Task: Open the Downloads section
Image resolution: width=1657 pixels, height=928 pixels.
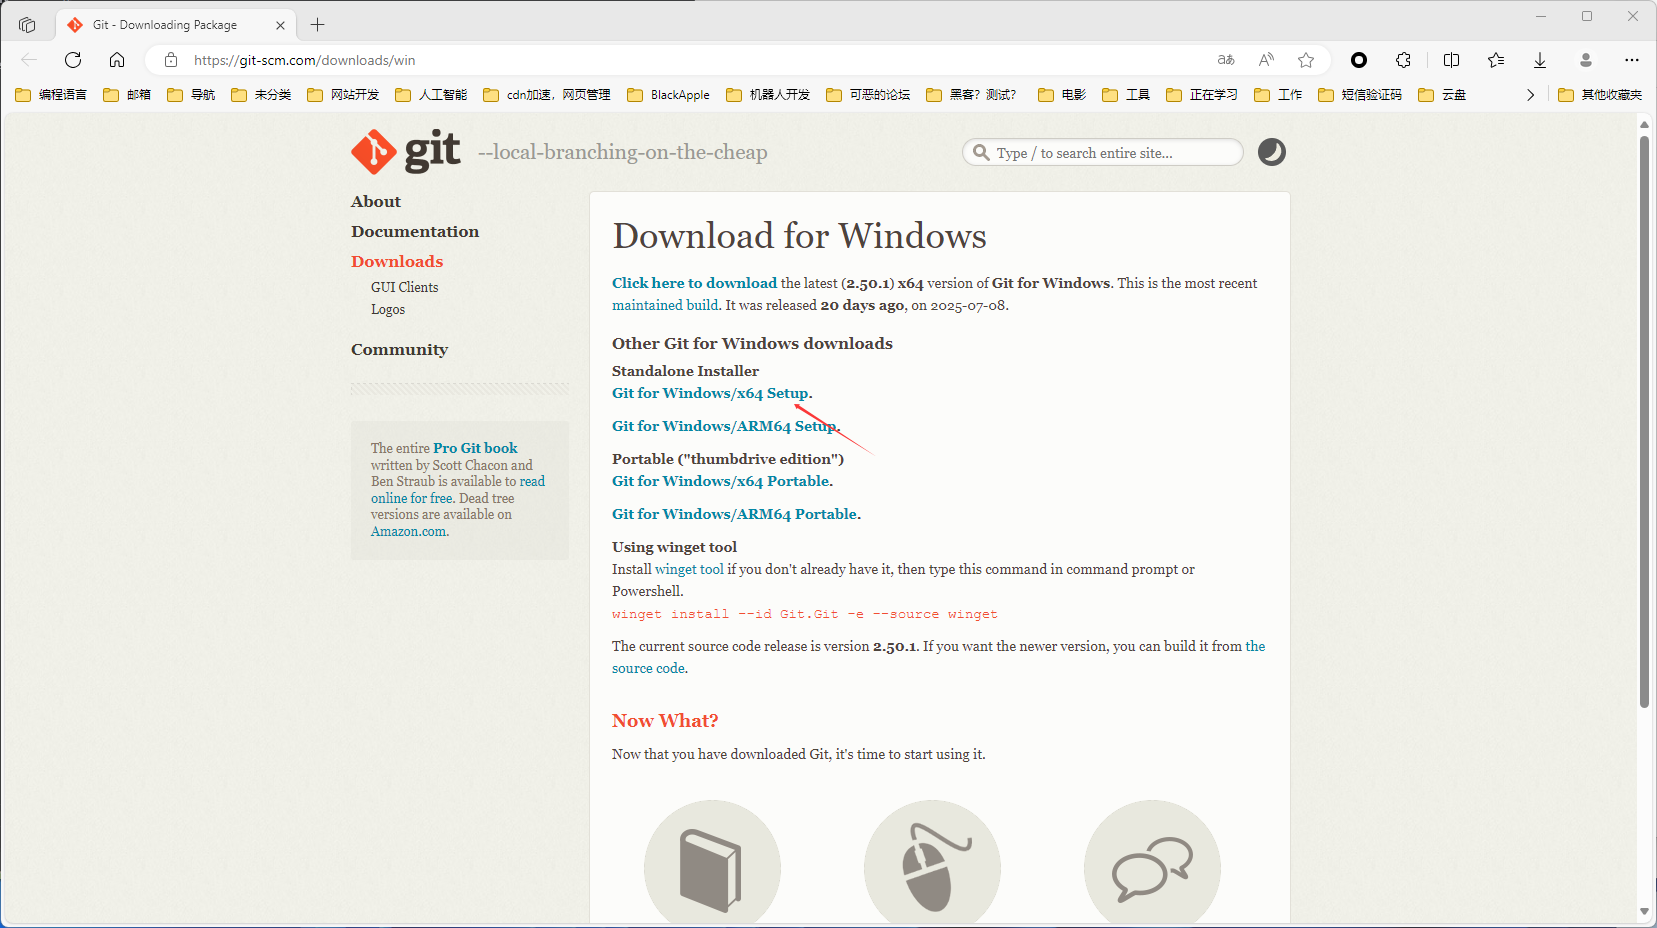Action: 397,262
